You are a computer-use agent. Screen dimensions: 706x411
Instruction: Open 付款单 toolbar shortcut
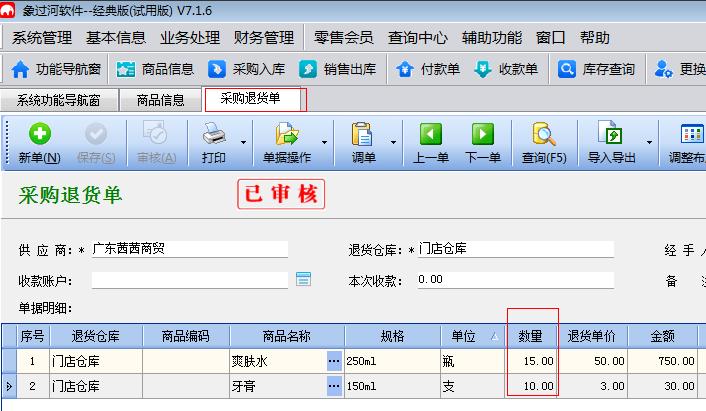point(428,69)
